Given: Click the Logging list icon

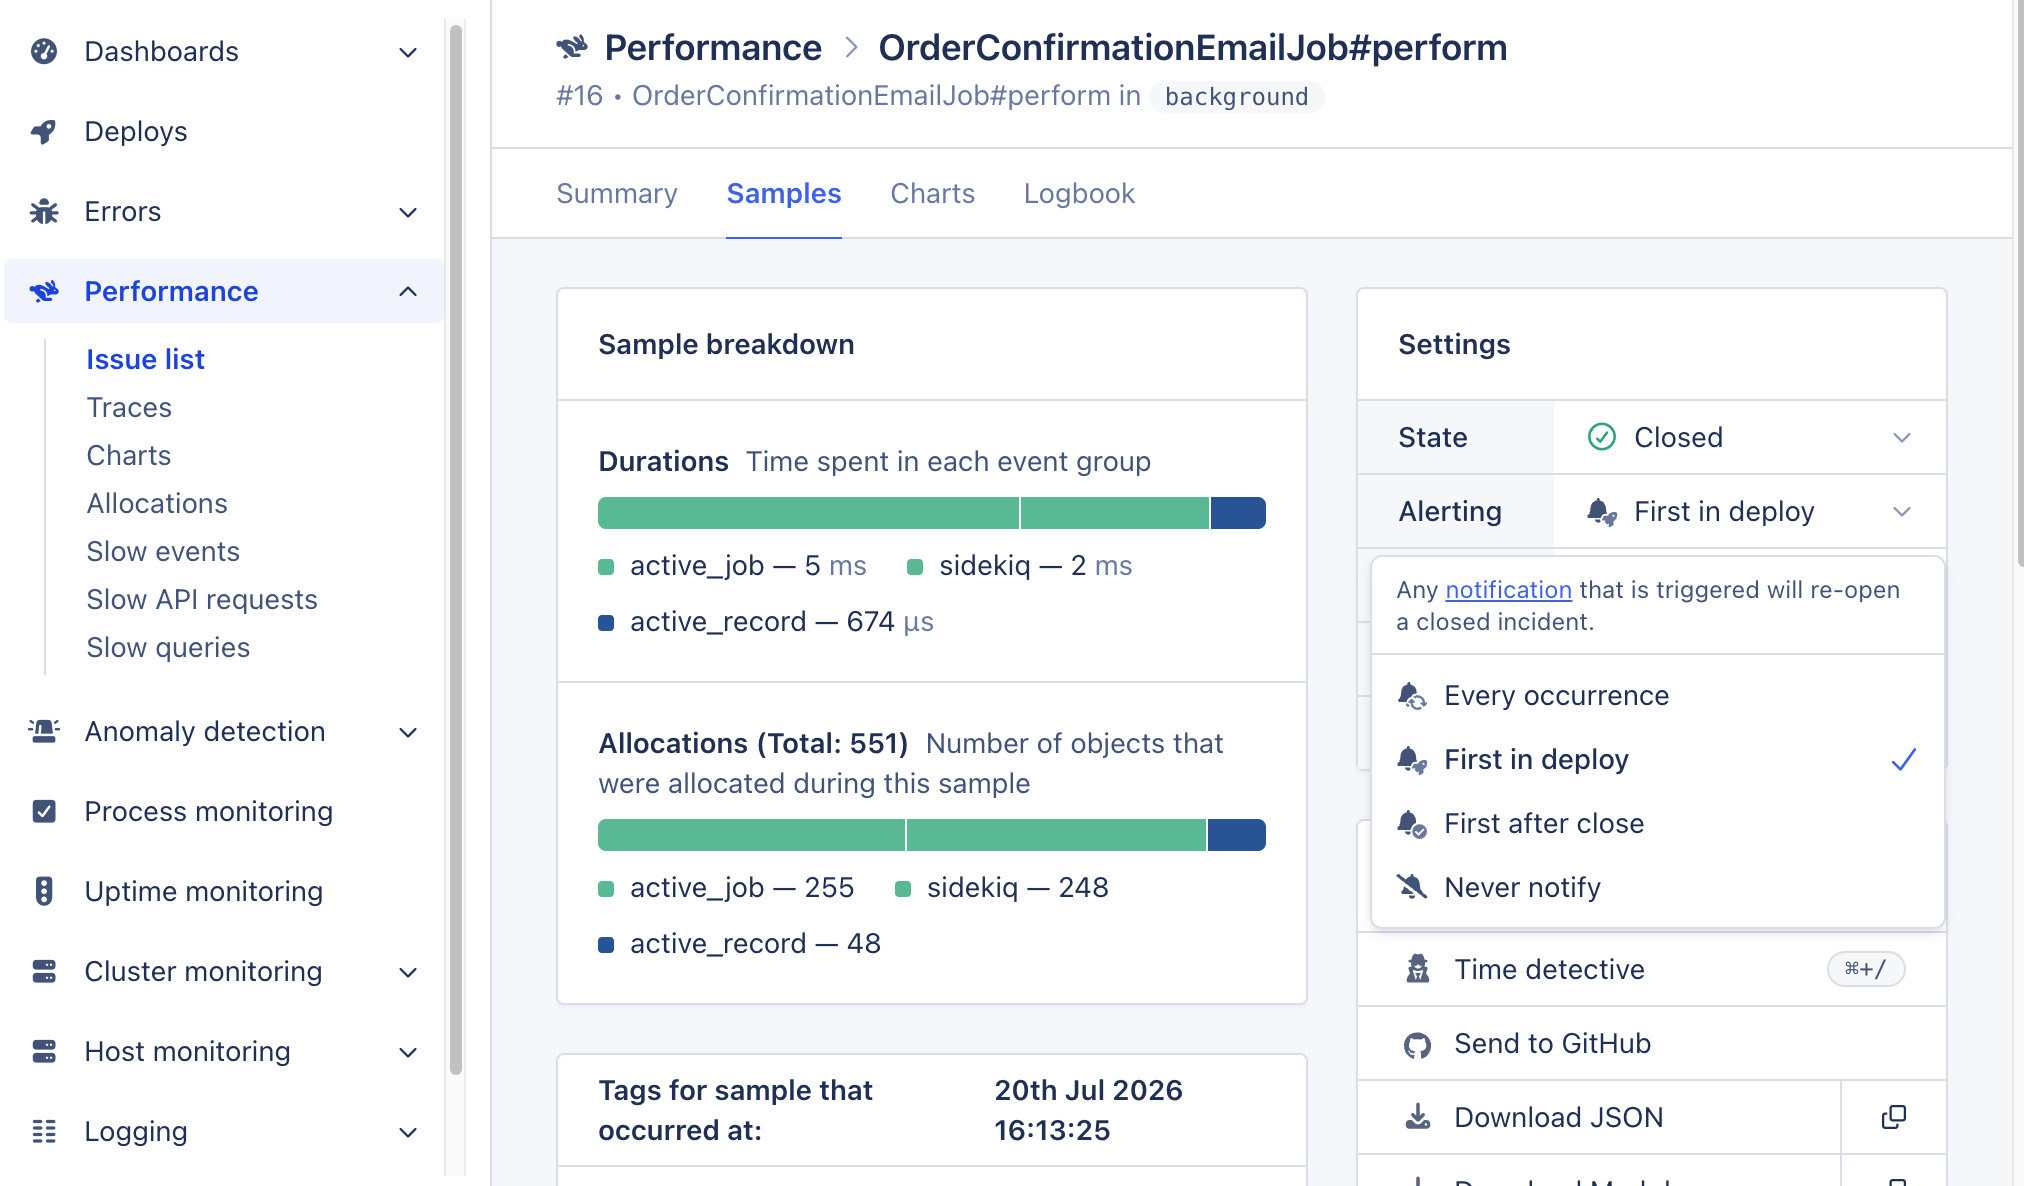Looking at the screenshot, I should [44, 1131].
